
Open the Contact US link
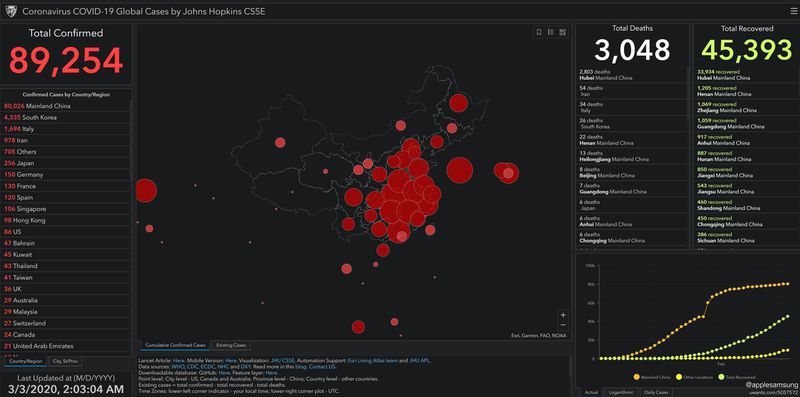pos(322,366)
